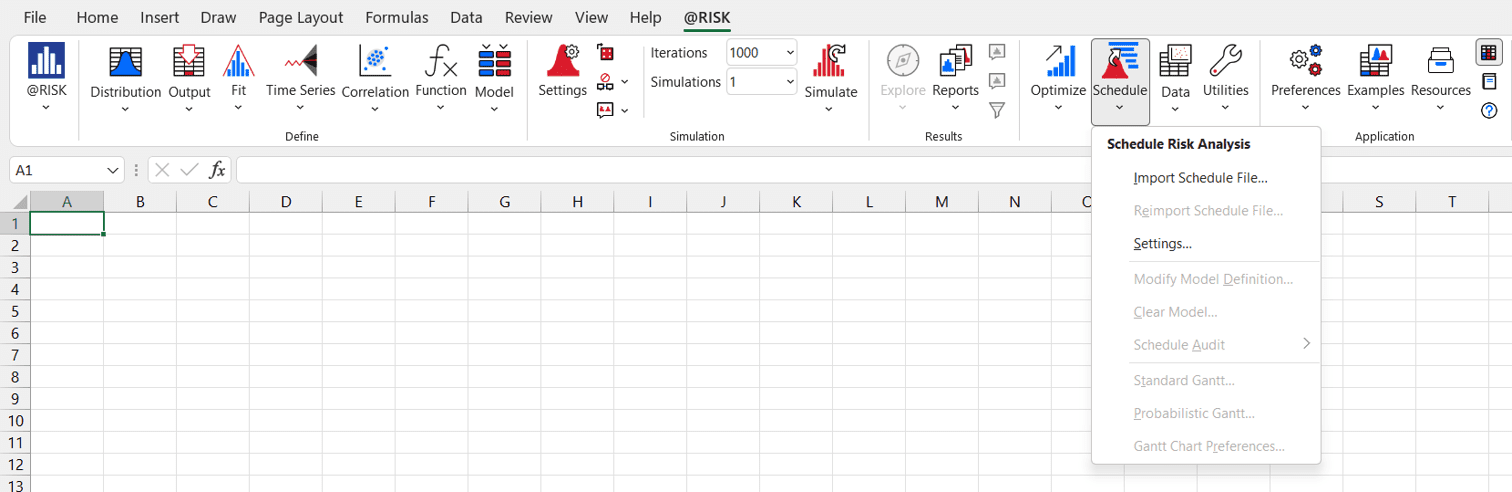Screen dimensions: 1512x492
Task: Open the Name Box dropdown arrow
Action: (x=113, y=171)
